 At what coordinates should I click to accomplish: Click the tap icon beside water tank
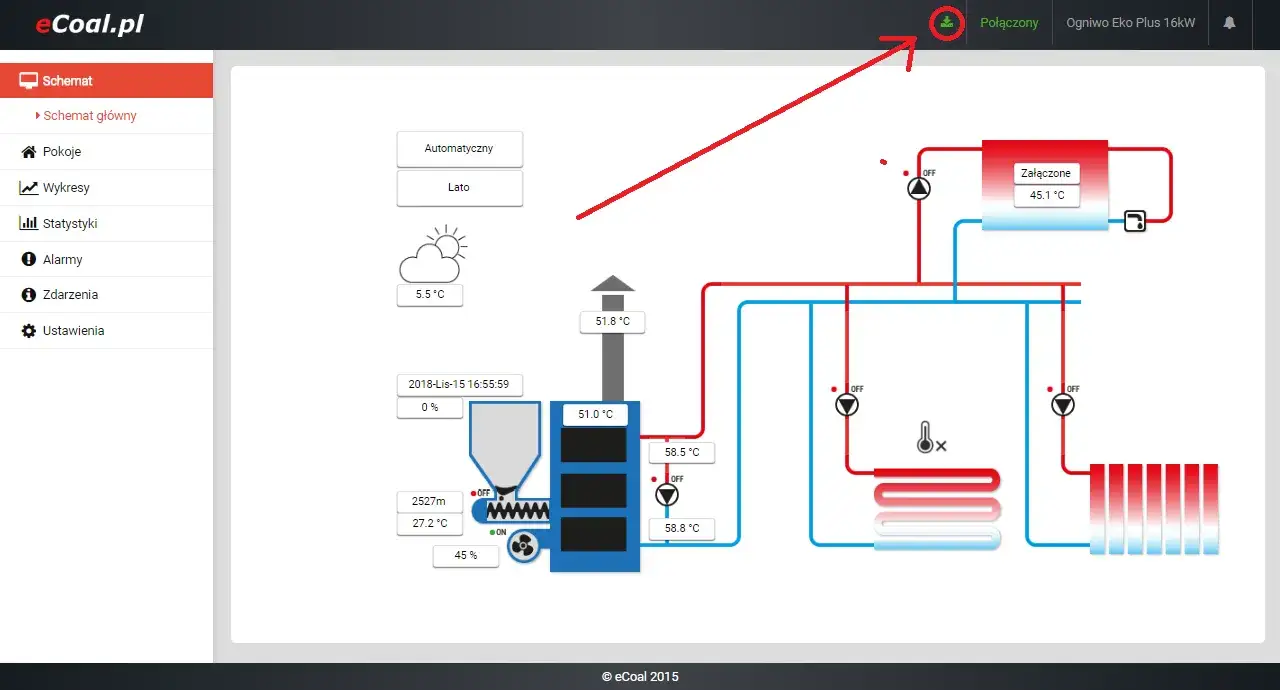1135,221
